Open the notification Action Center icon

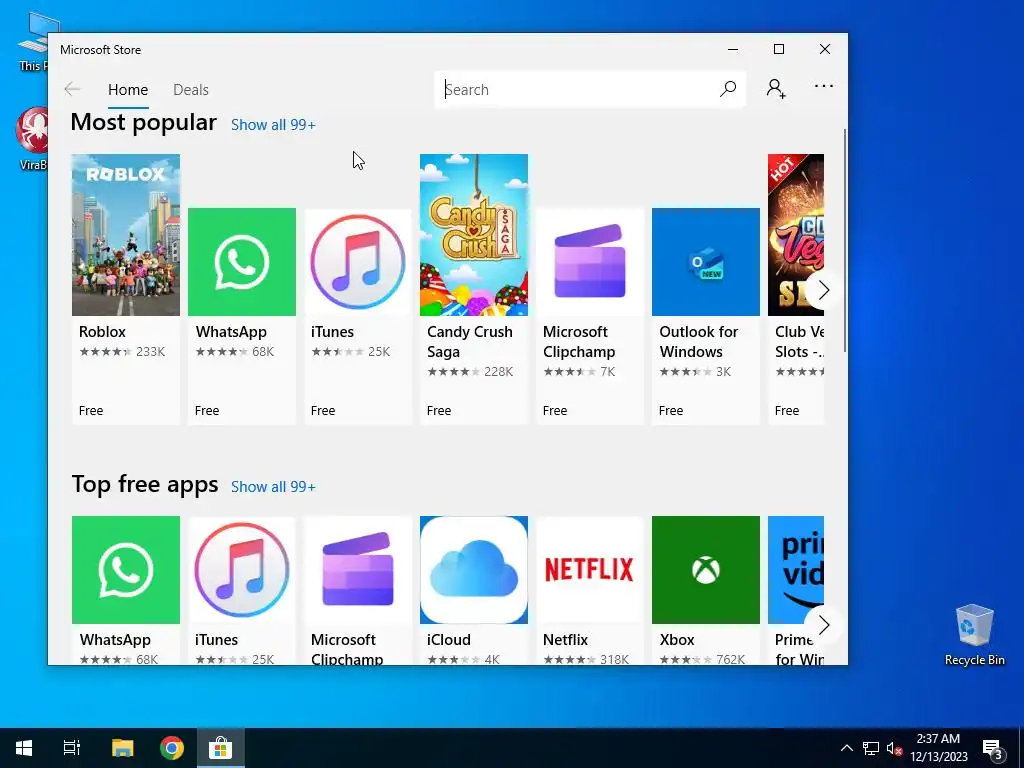(x=993, y=749)
